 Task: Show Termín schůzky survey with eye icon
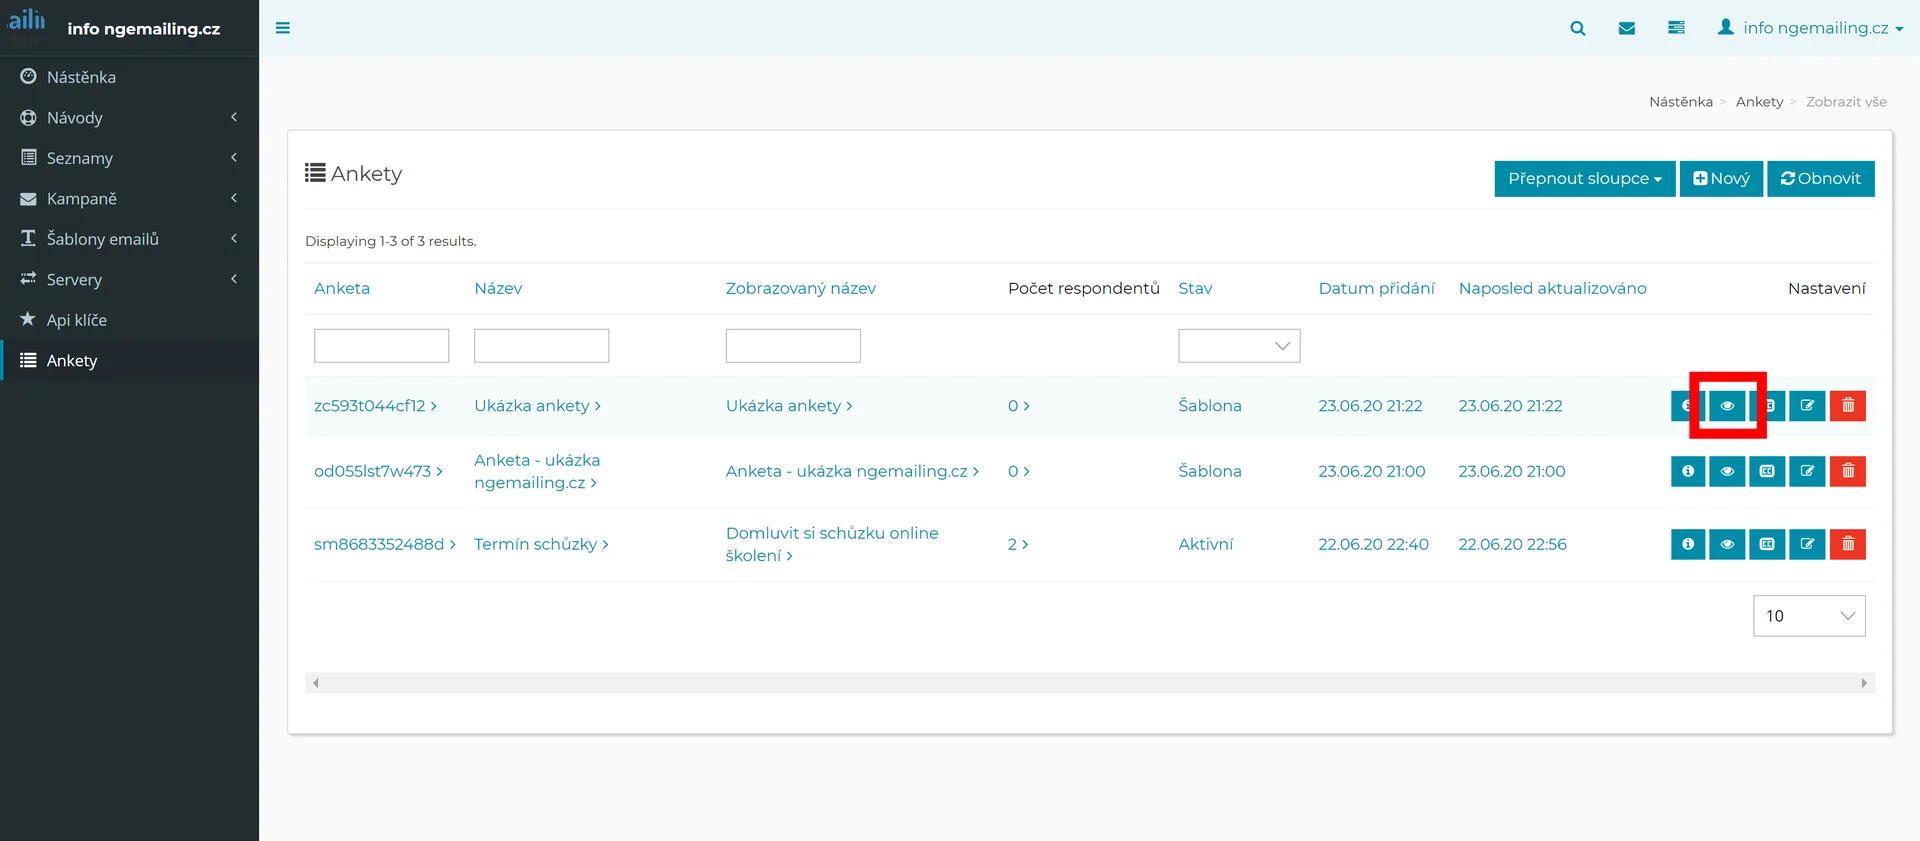(x=1727, y=544)
